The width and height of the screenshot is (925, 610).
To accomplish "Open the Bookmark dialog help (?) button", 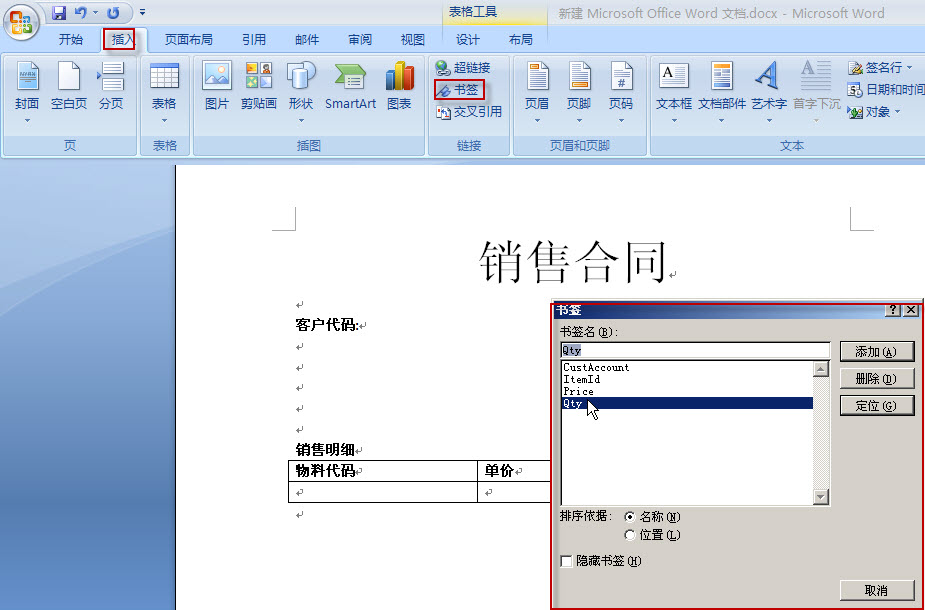I will pyautogui.click(x=893, y=310).
